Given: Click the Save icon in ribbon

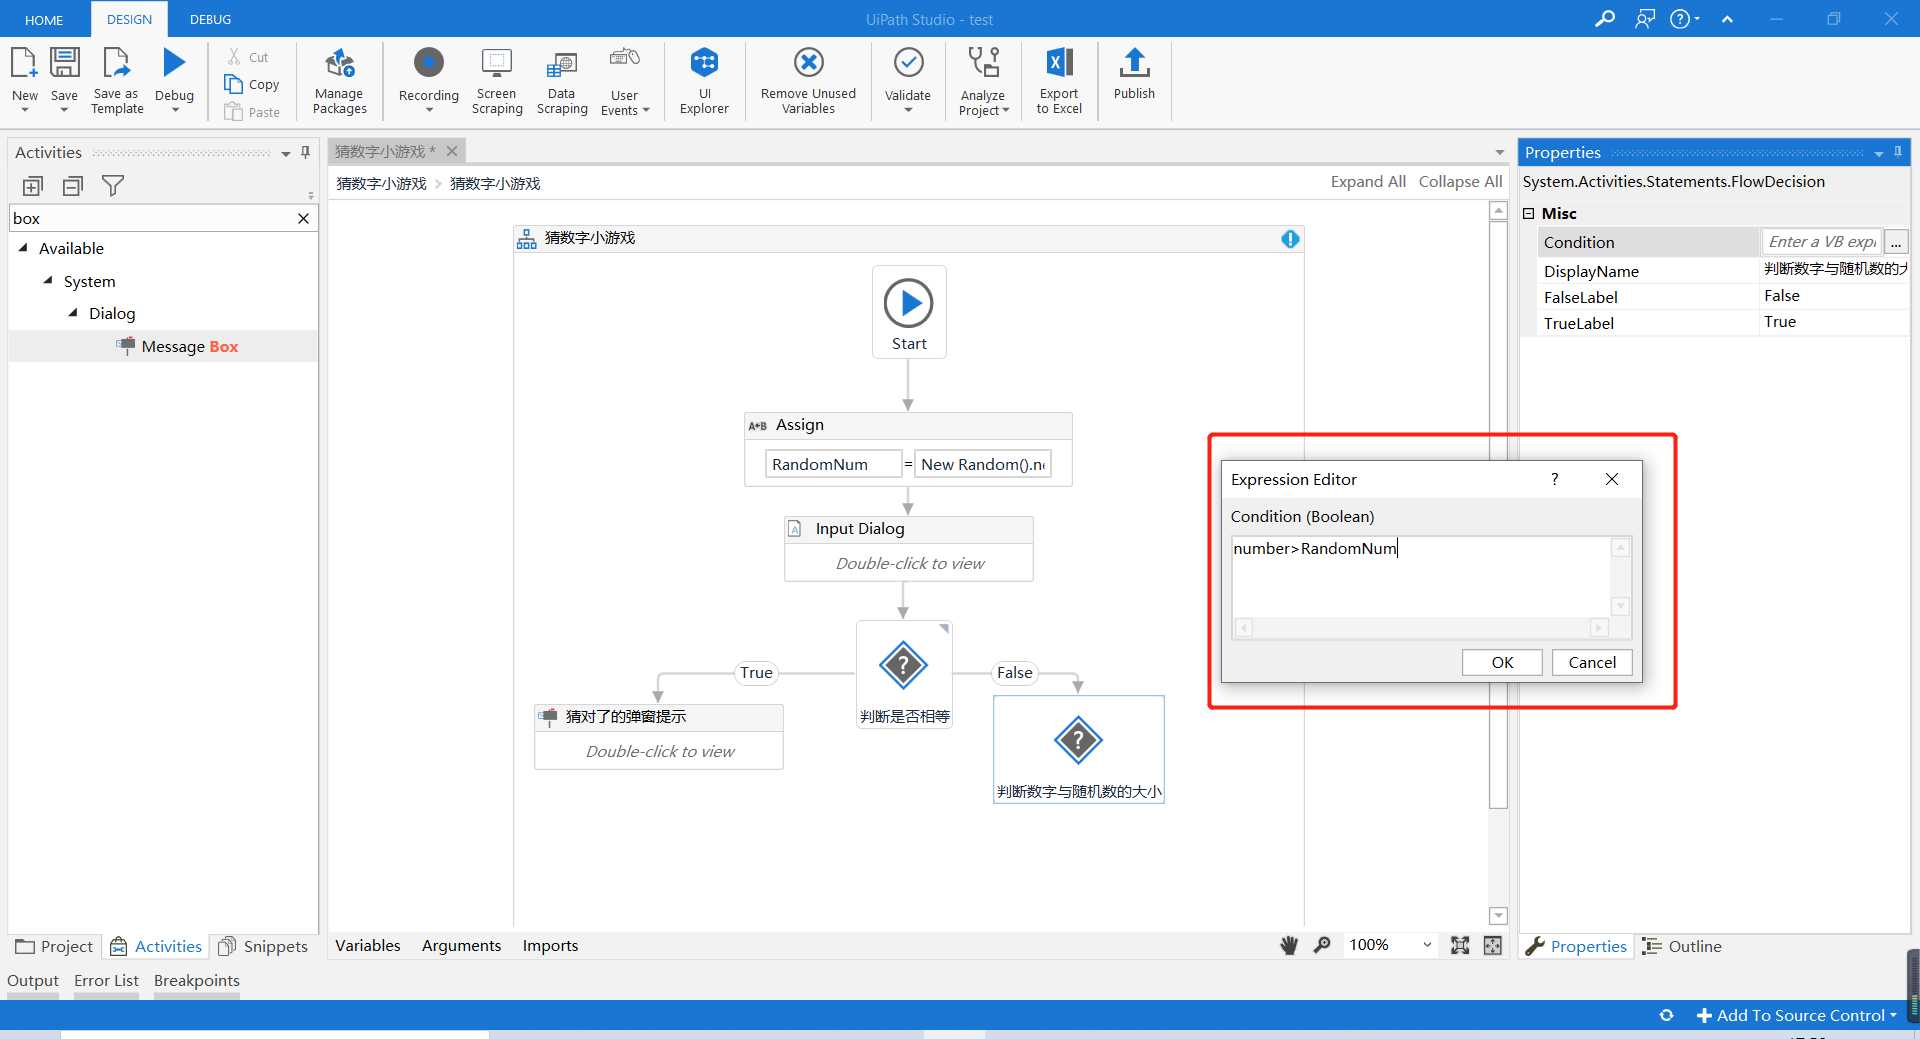Looking at the screenshot, I should (64, 63).
